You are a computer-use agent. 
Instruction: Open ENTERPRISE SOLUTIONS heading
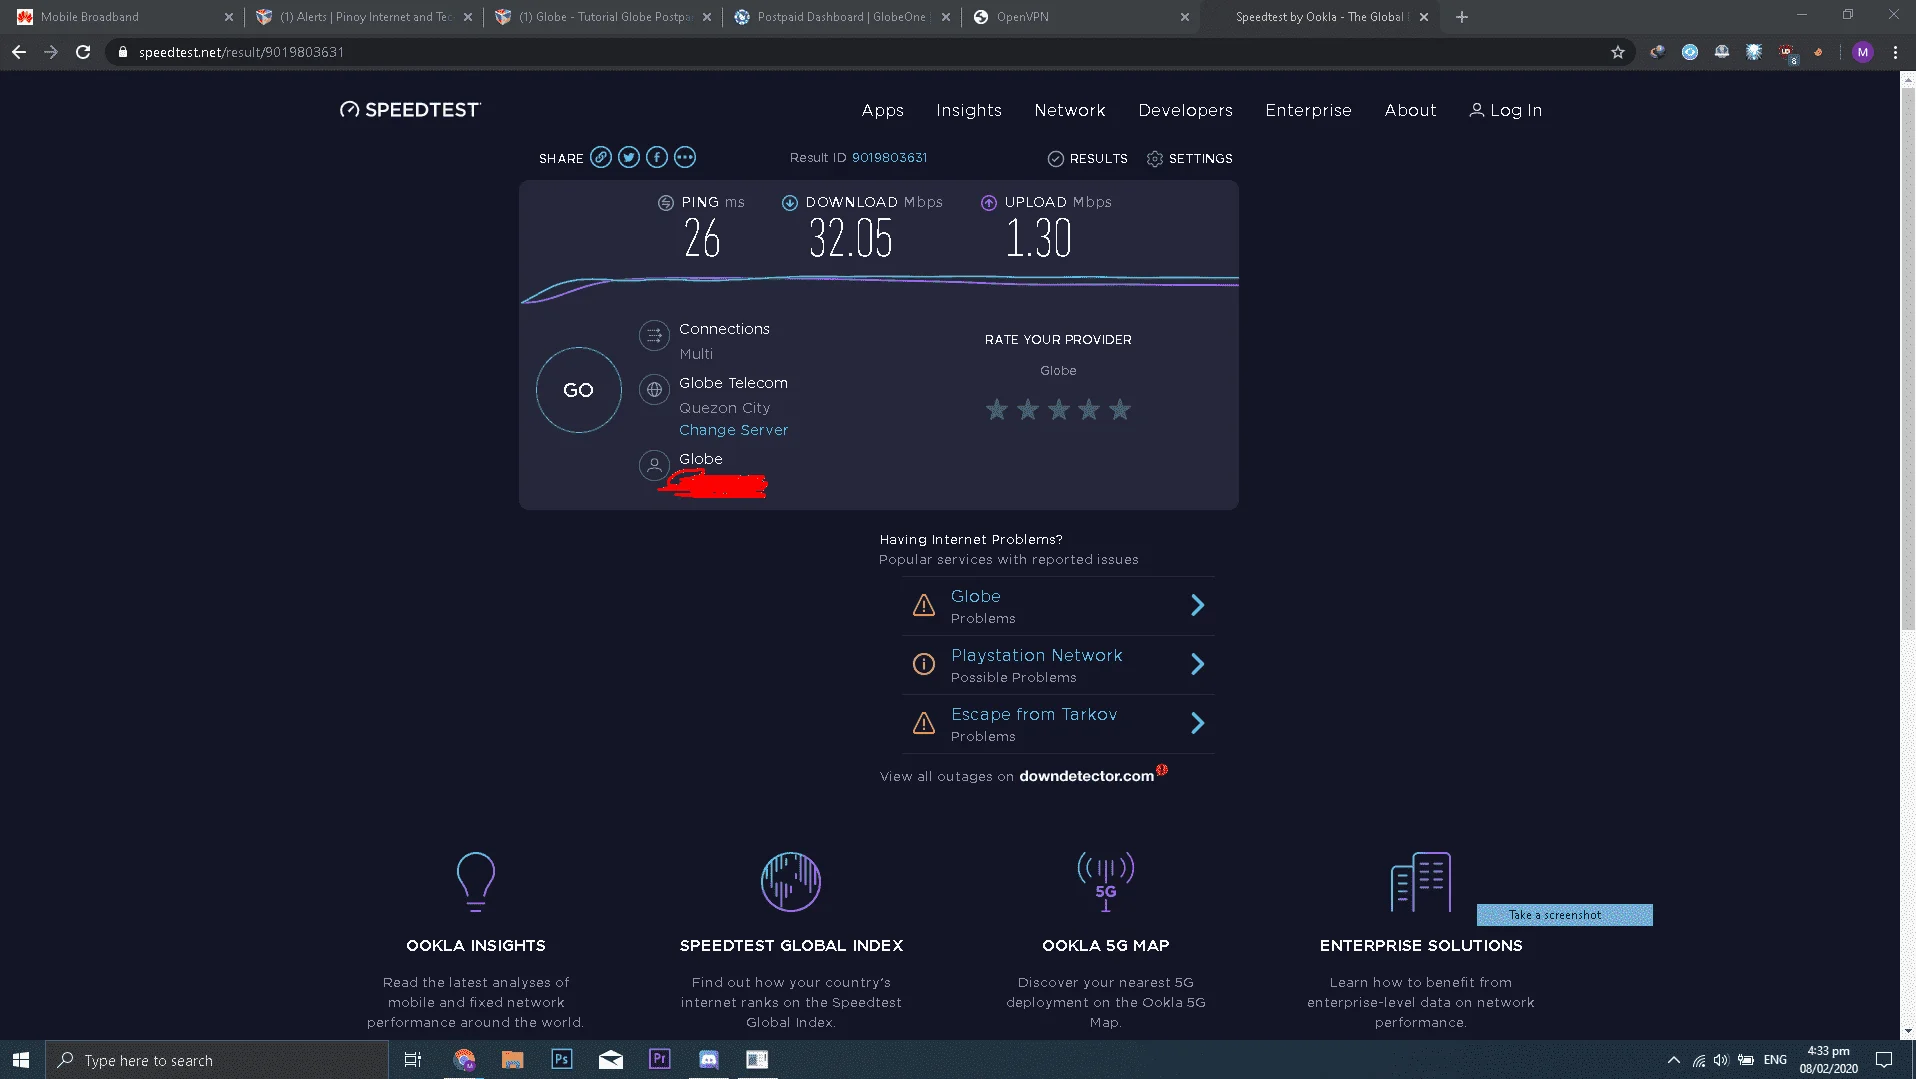(x=1420, y=945)
